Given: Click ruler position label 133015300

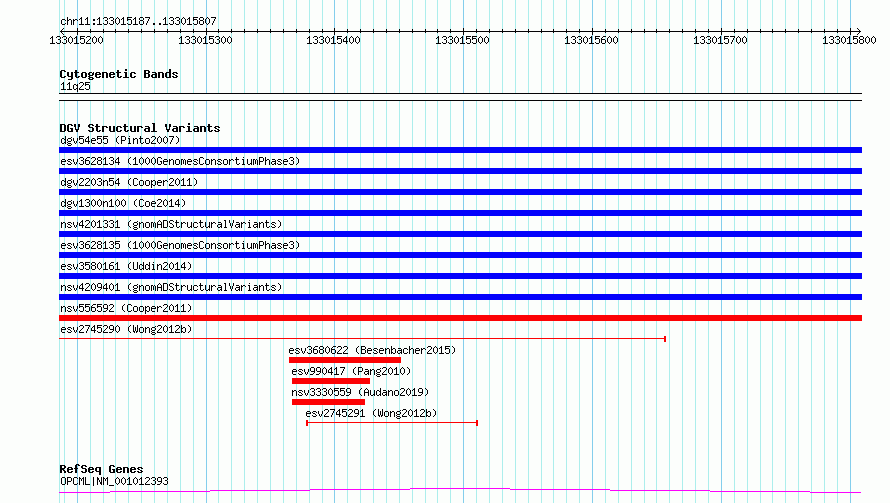Looking at the screenshot, I should [205, 40].
